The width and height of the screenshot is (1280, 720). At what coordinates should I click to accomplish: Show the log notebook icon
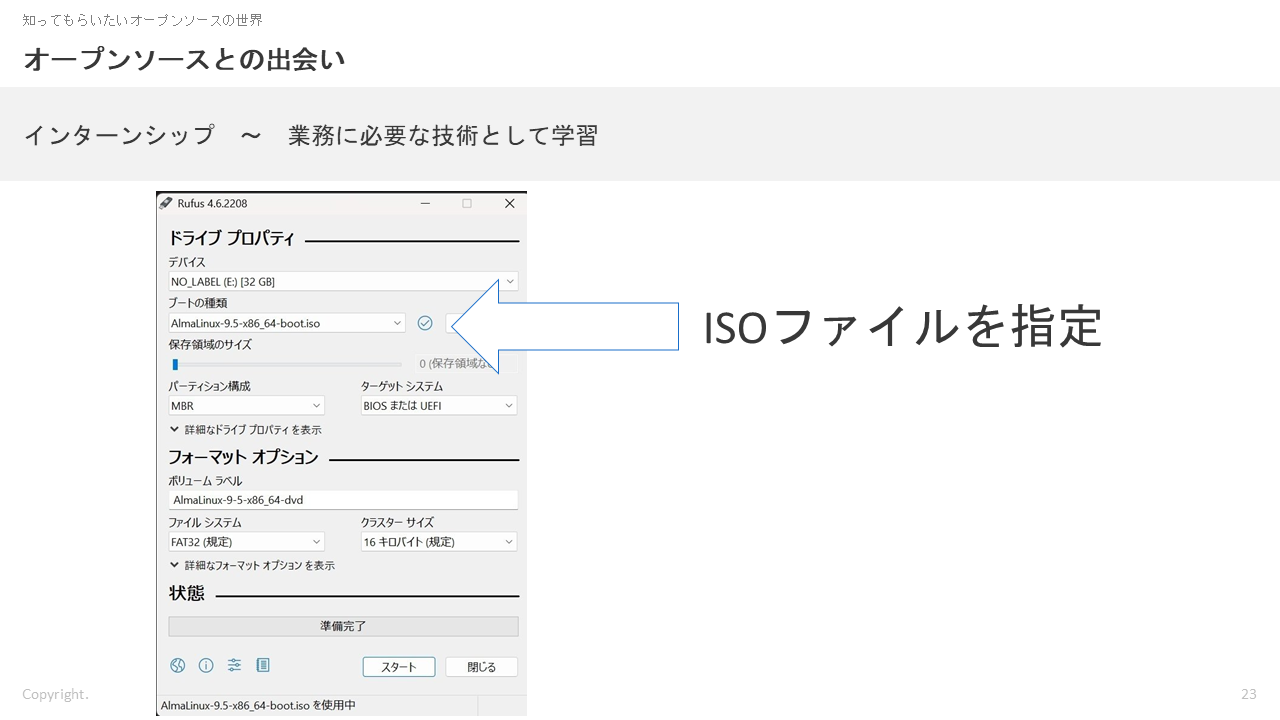(x=263, y=666)
